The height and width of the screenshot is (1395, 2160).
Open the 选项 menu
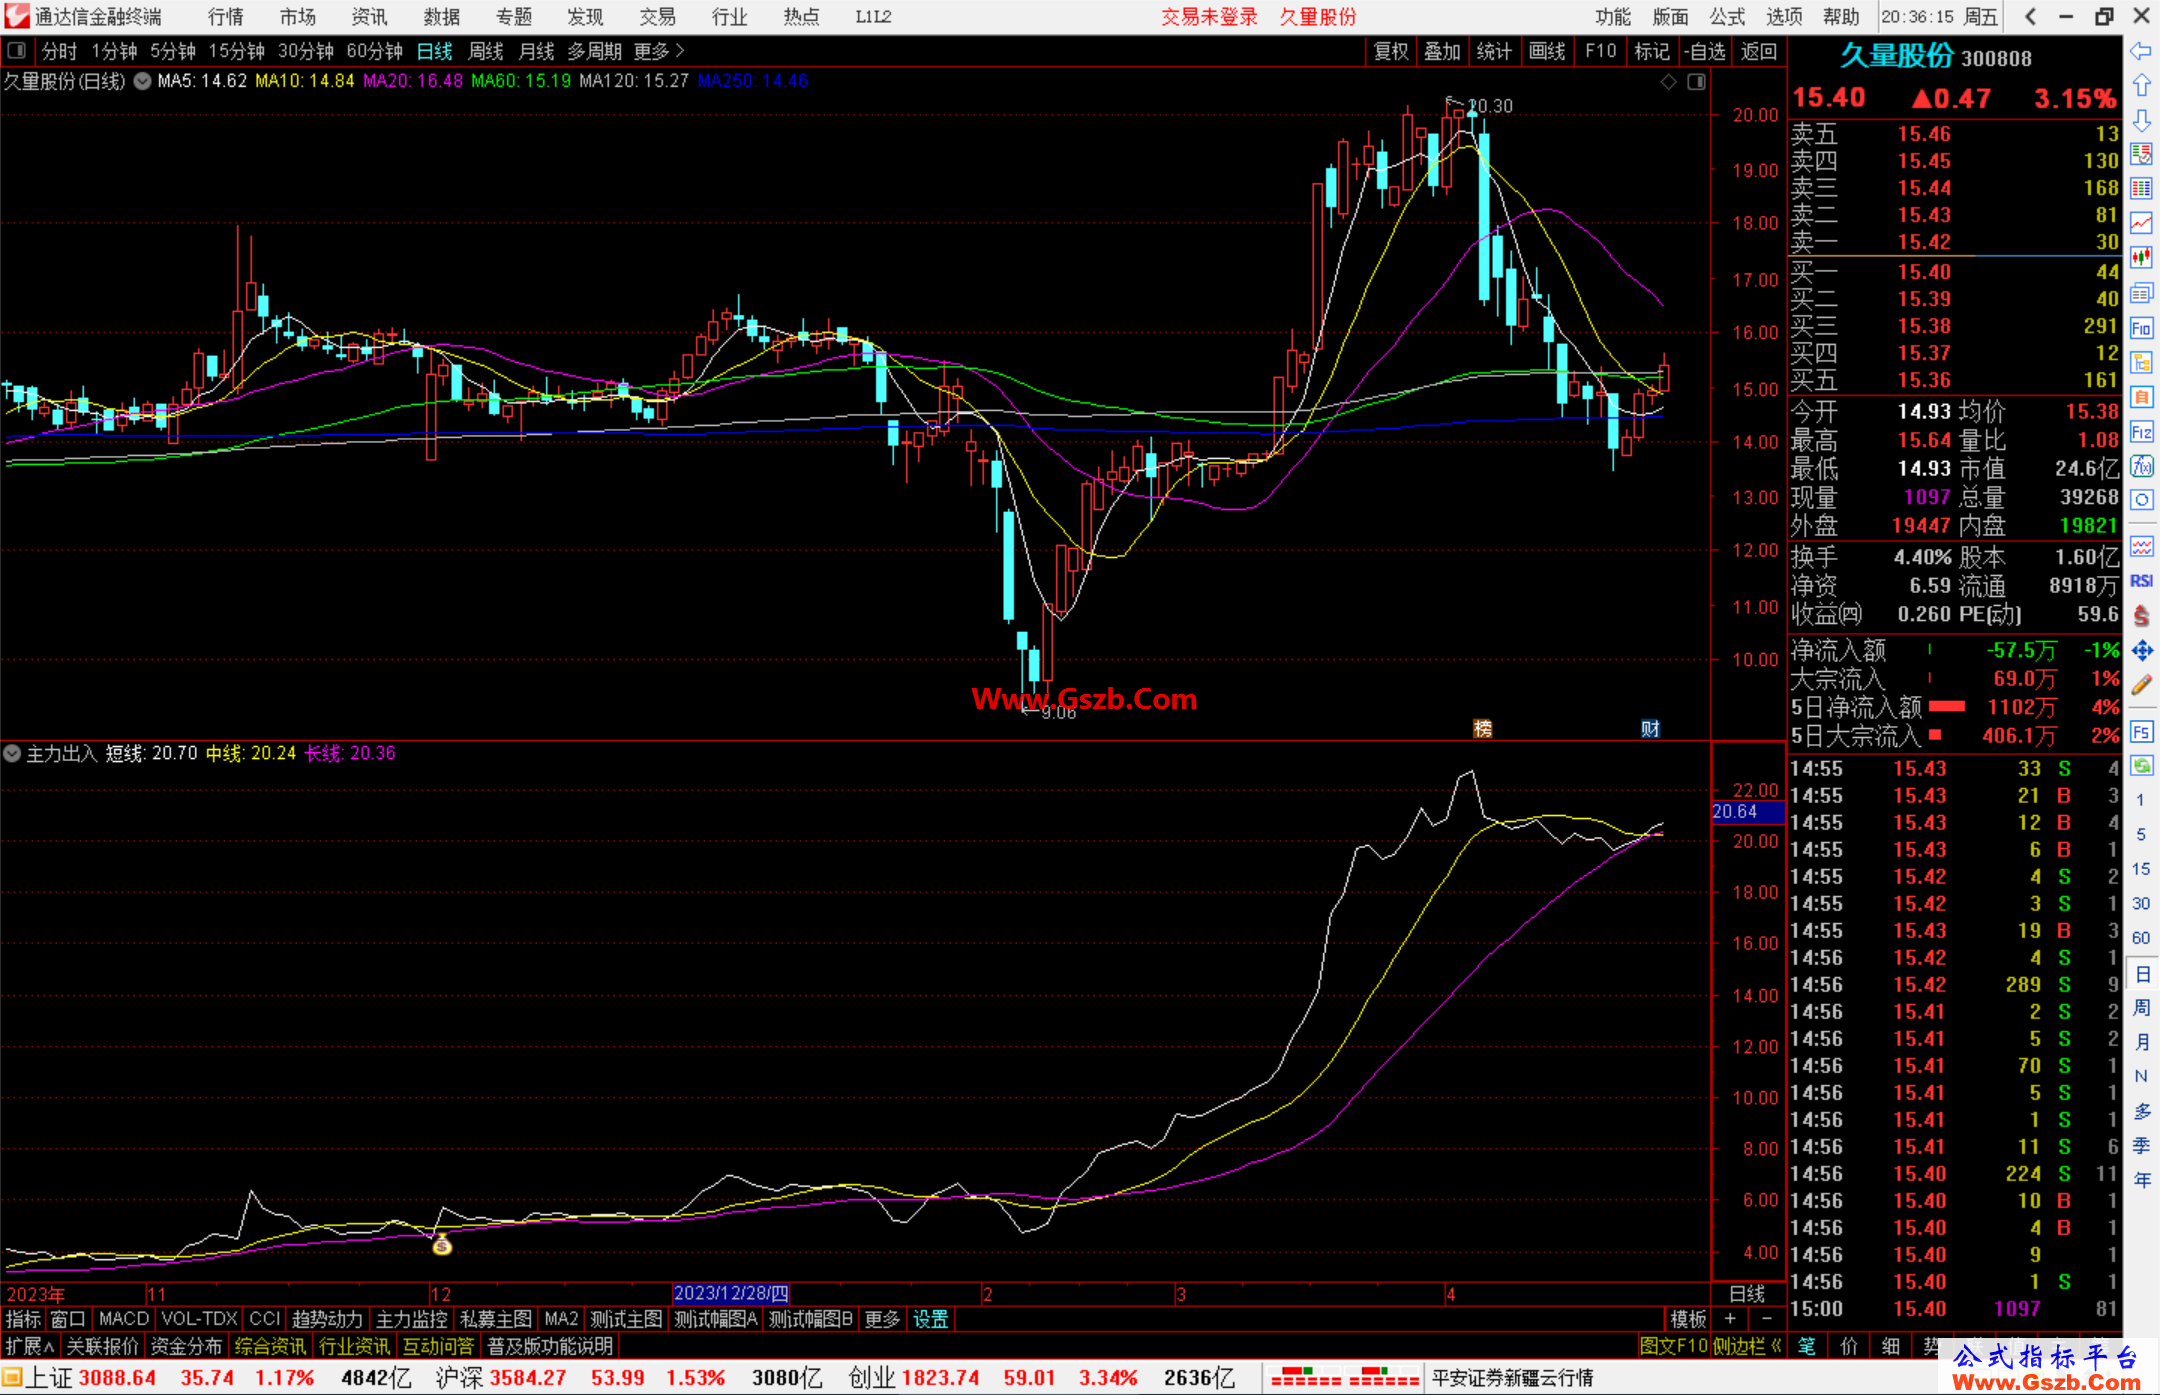1784,17
